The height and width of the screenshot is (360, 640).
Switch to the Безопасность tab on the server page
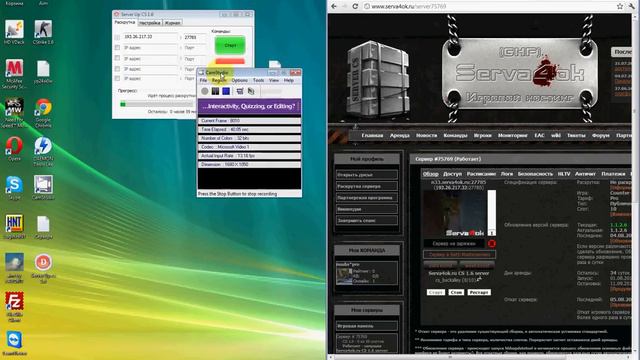click(x=535, y=173)
